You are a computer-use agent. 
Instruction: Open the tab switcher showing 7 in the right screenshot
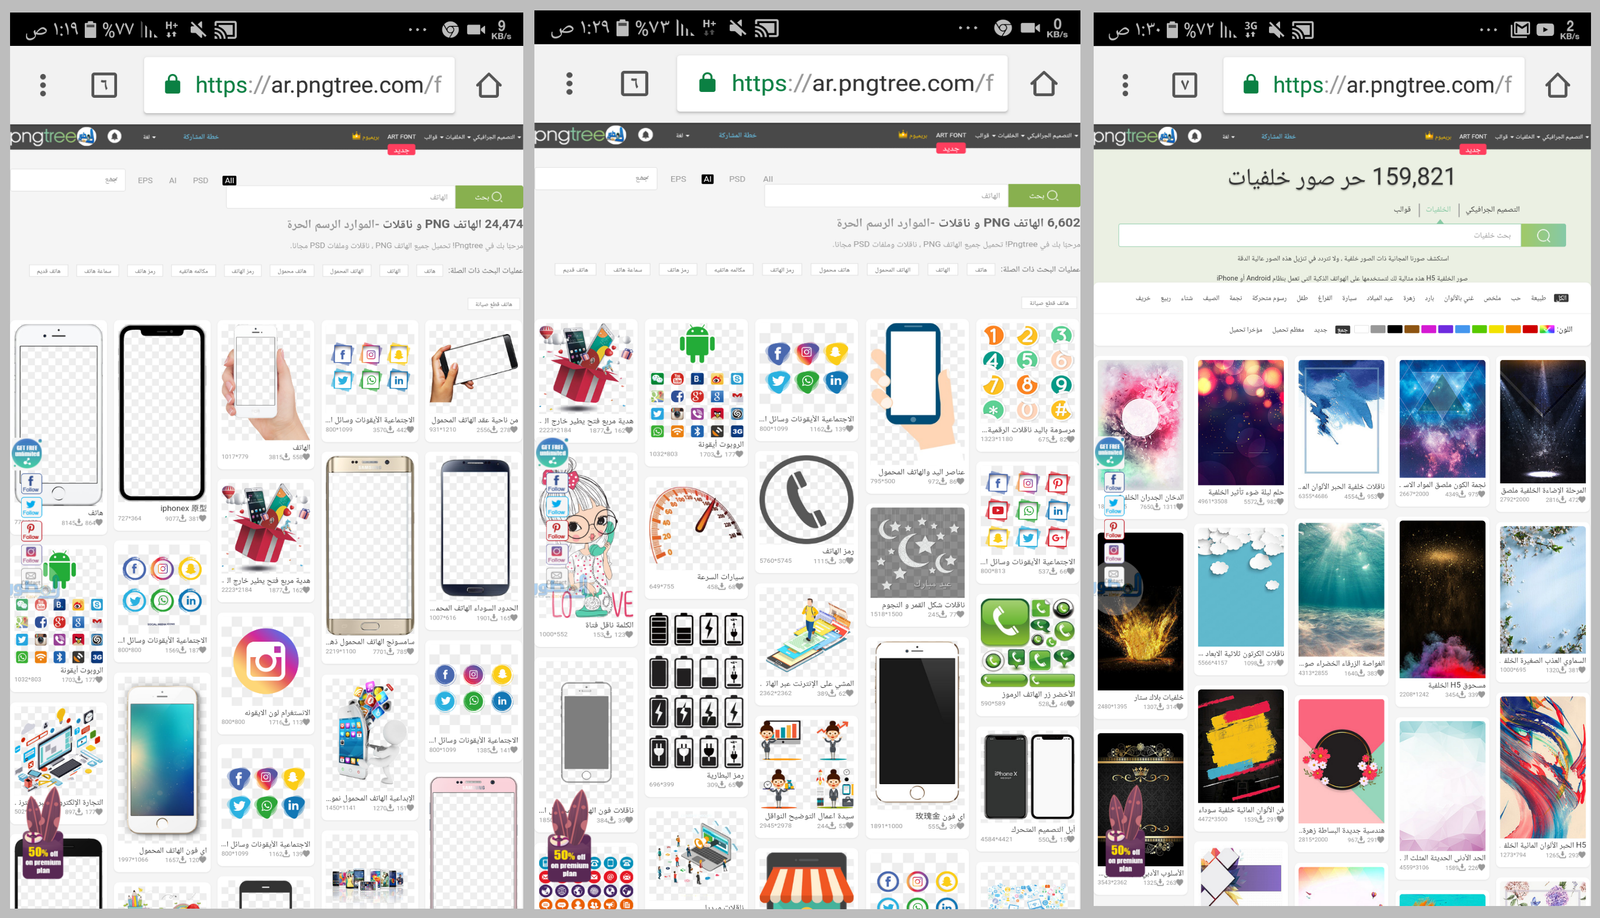1185,86
